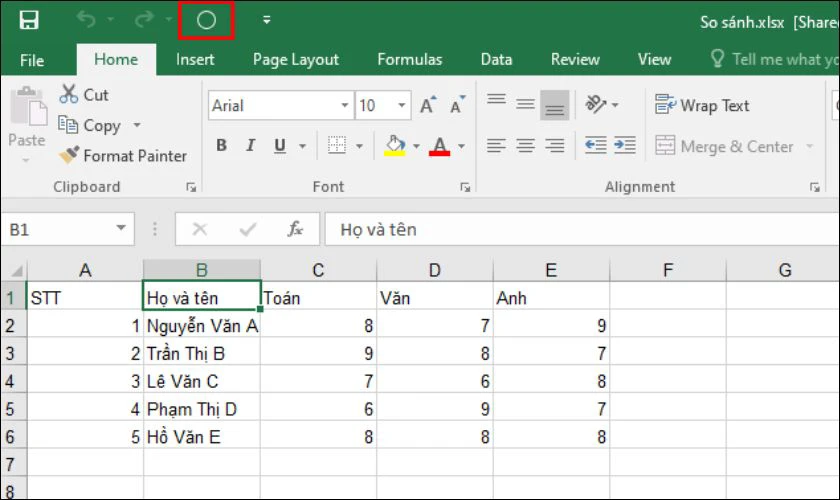Click the Undo arrow icon

pyautogui.click(x=86, y=19)
